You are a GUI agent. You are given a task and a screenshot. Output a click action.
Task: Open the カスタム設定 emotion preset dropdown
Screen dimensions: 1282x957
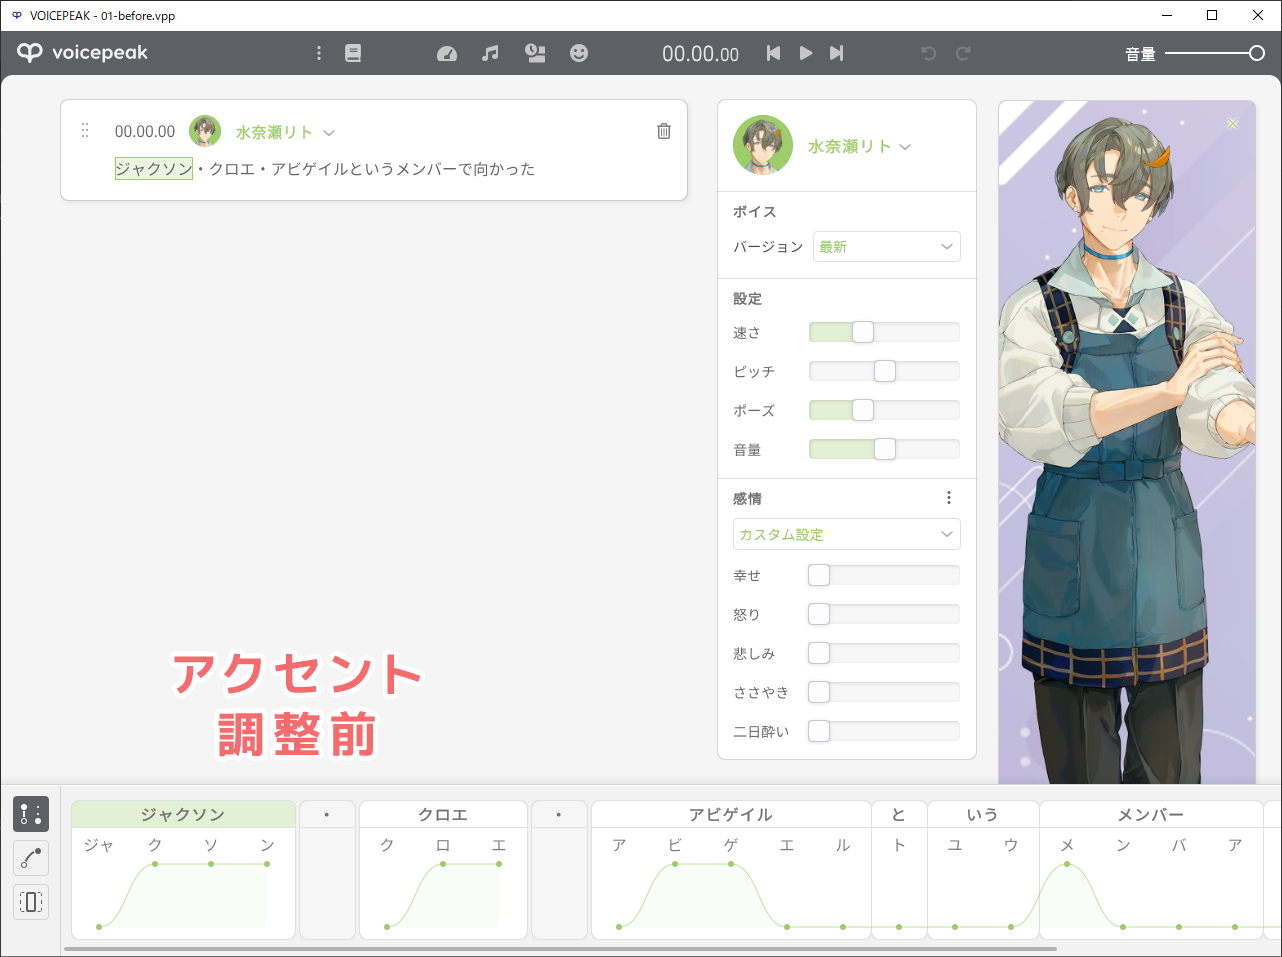coord(847,534)
